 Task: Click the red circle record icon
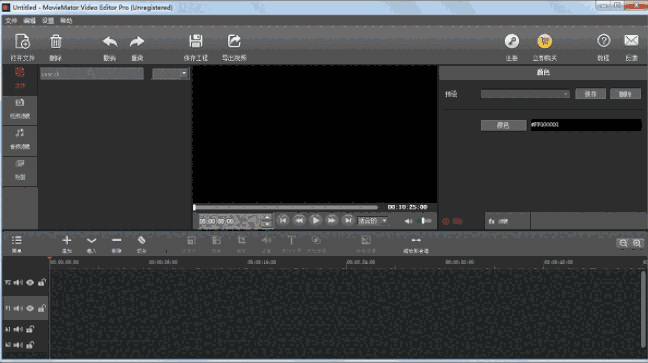(x=446, y=222)
